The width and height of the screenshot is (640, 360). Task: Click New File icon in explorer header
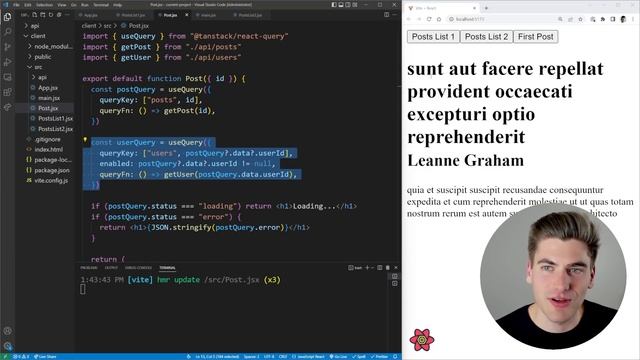click(x=35, y=15)
